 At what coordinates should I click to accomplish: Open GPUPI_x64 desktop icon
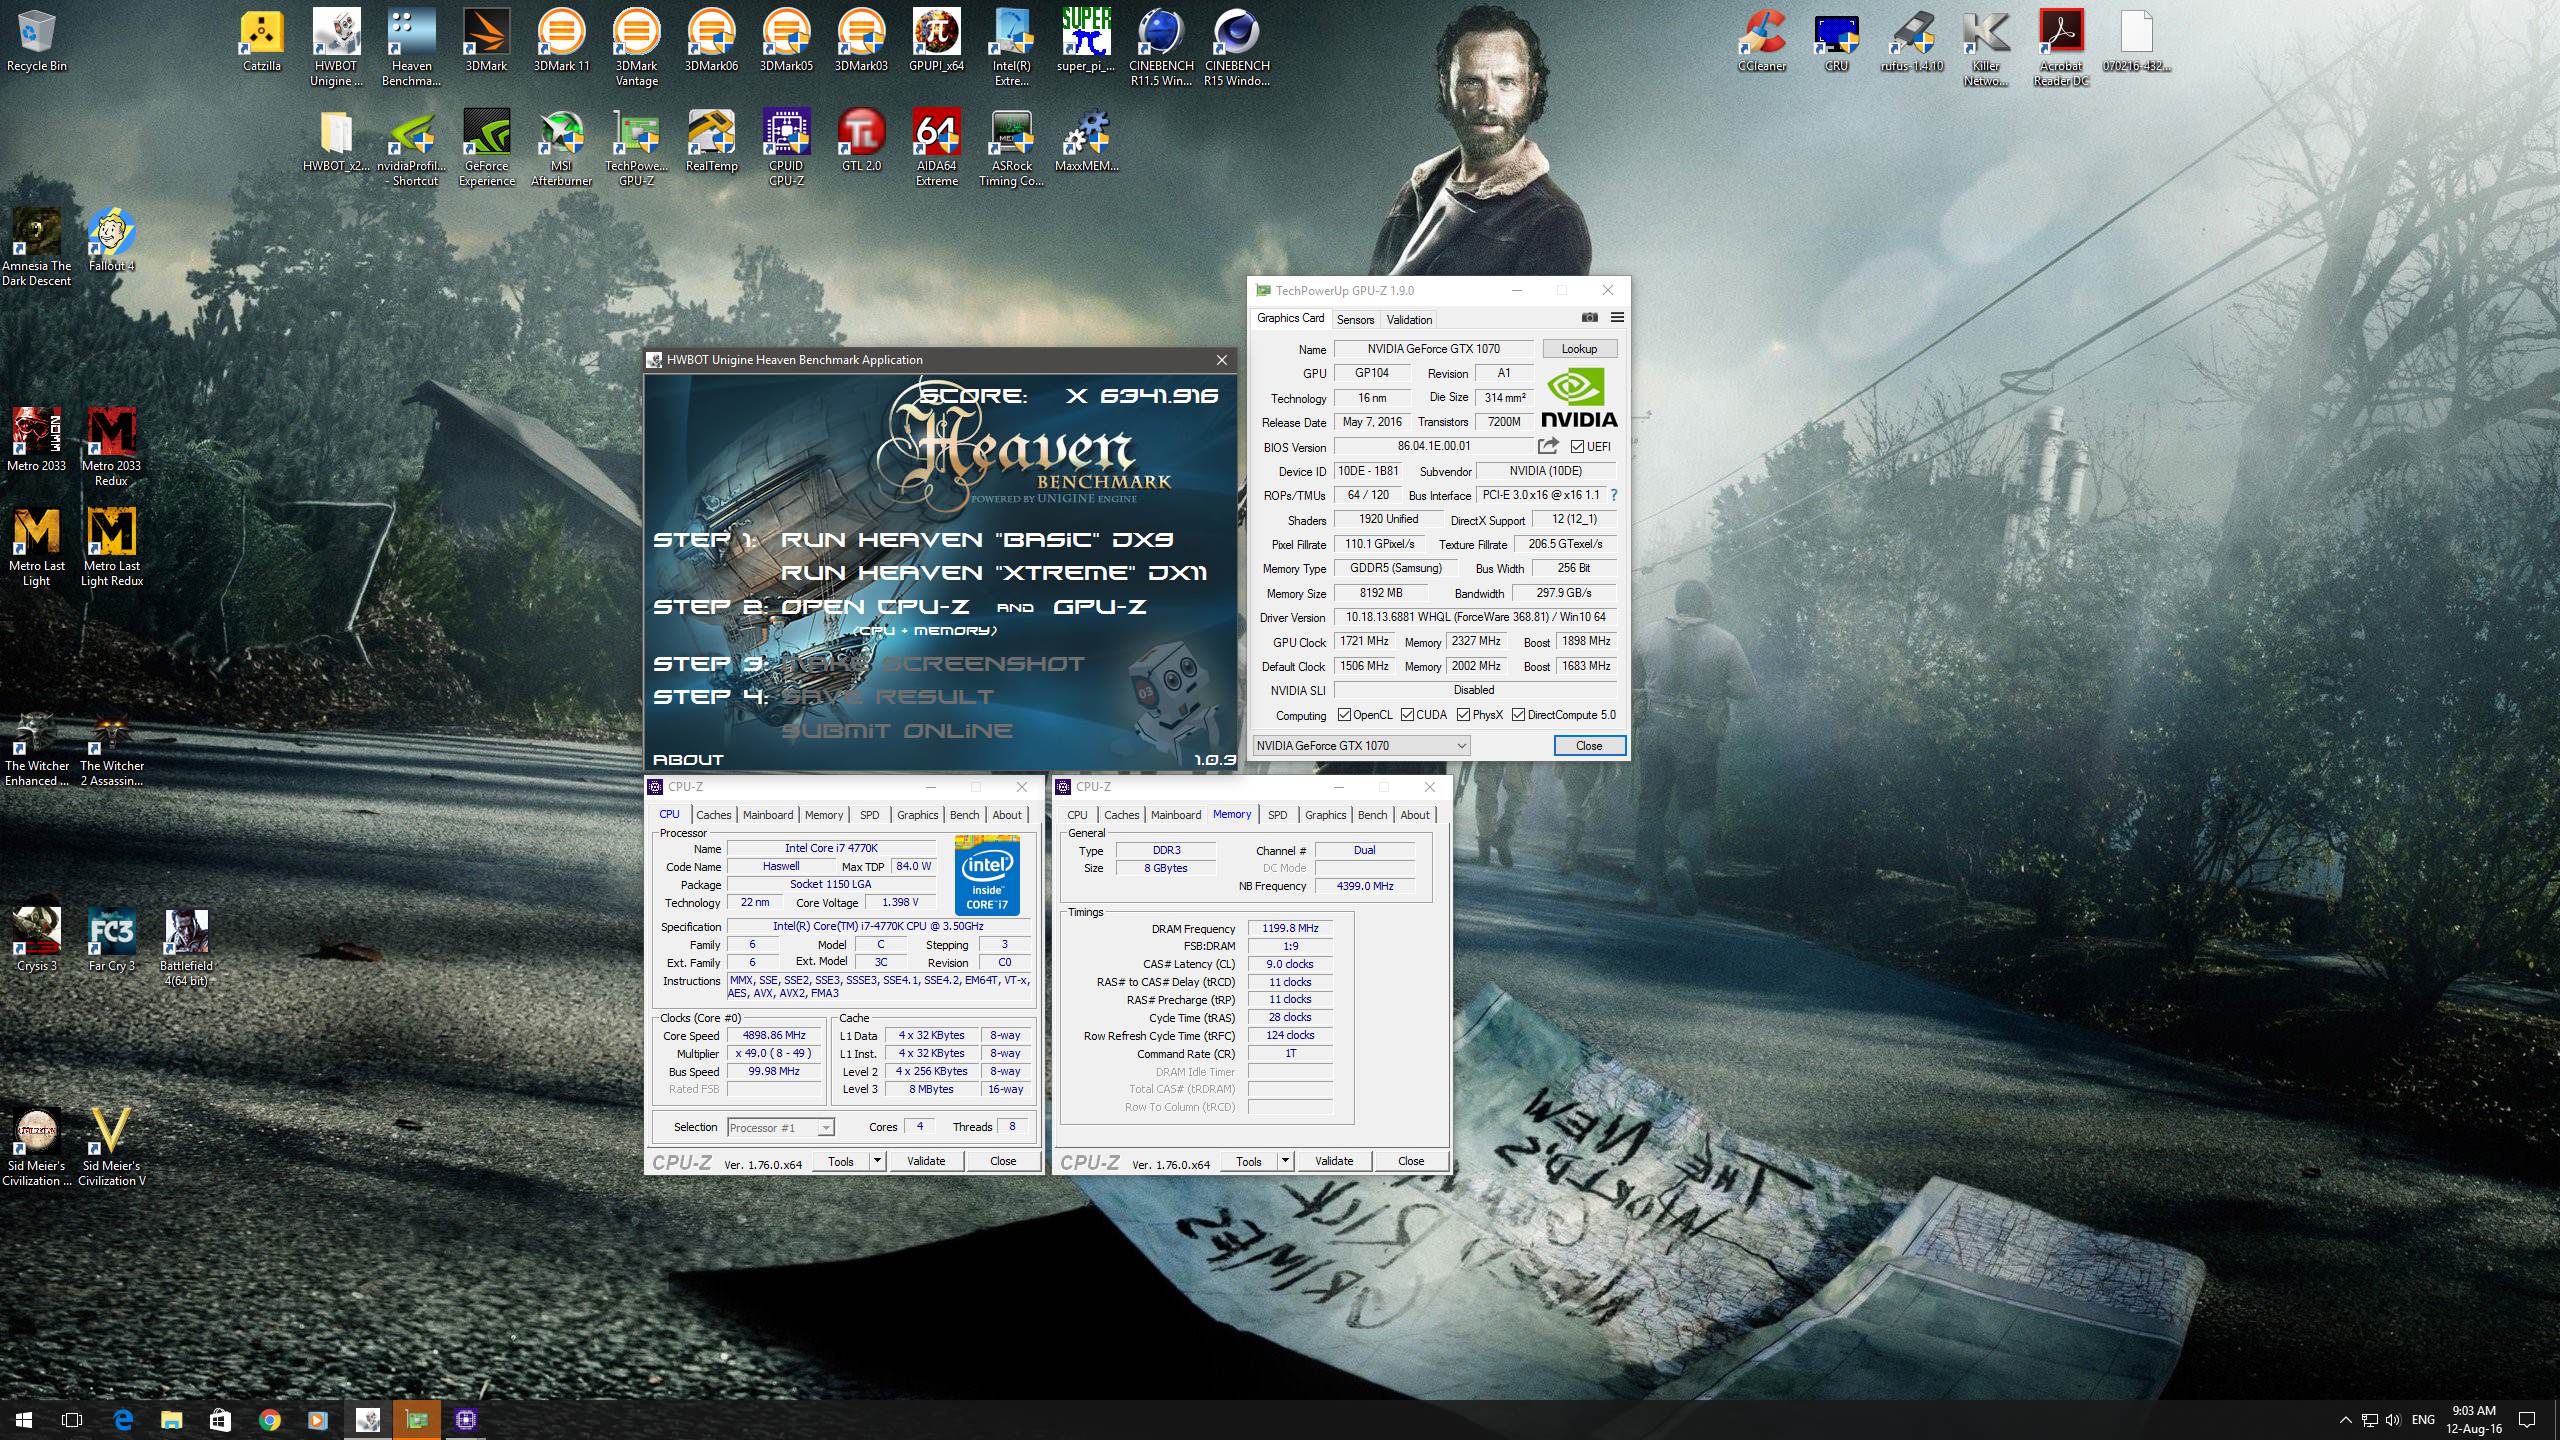click(x=936, y=42)
